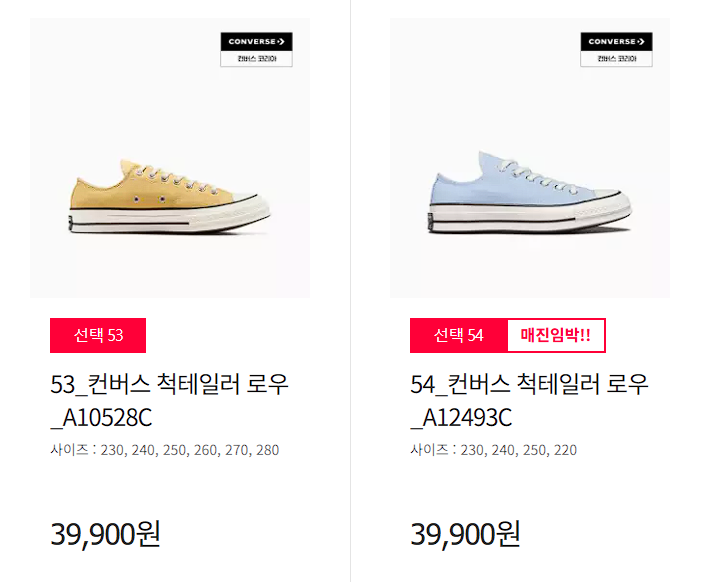The height and width of the screenshot is (582, 713).
Task: Click 컨버스 코리아 label on the right badge
Action: pyautogui.click(x=616, y=59)
